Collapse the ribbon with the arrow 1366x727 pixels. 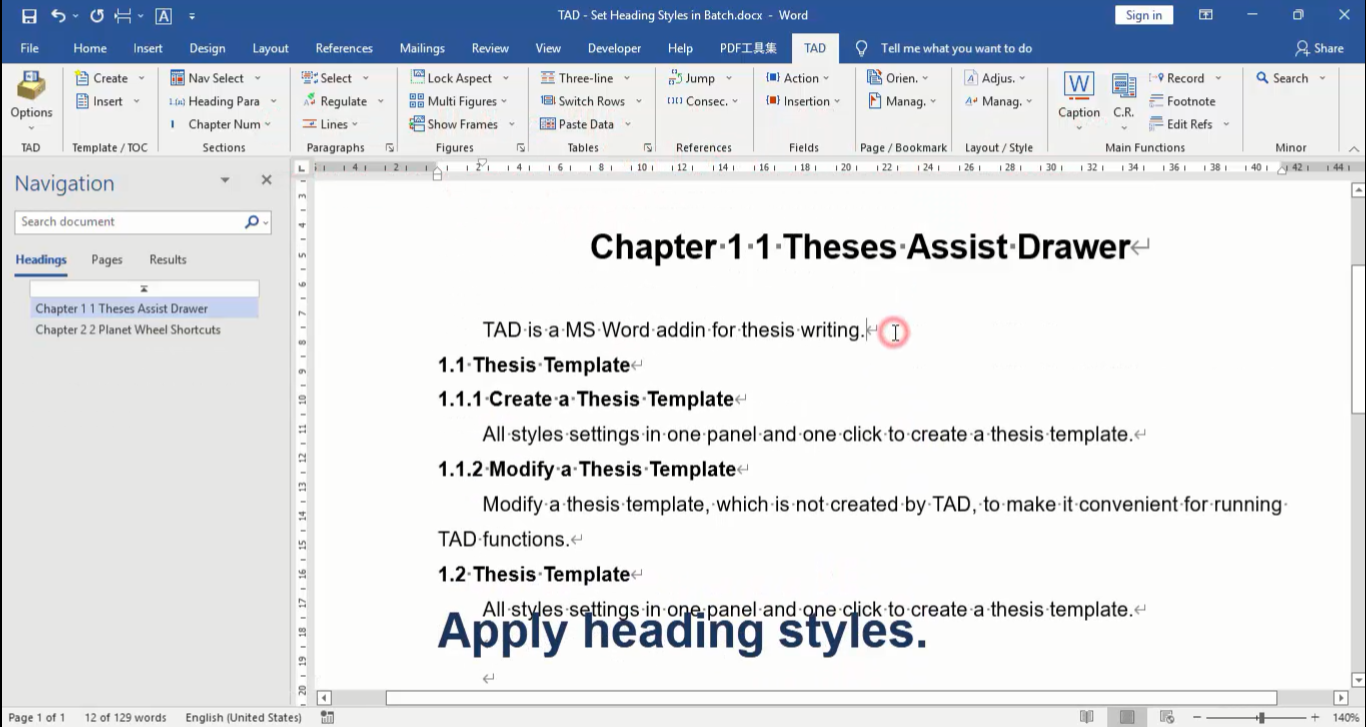[x=1354, y=148]
